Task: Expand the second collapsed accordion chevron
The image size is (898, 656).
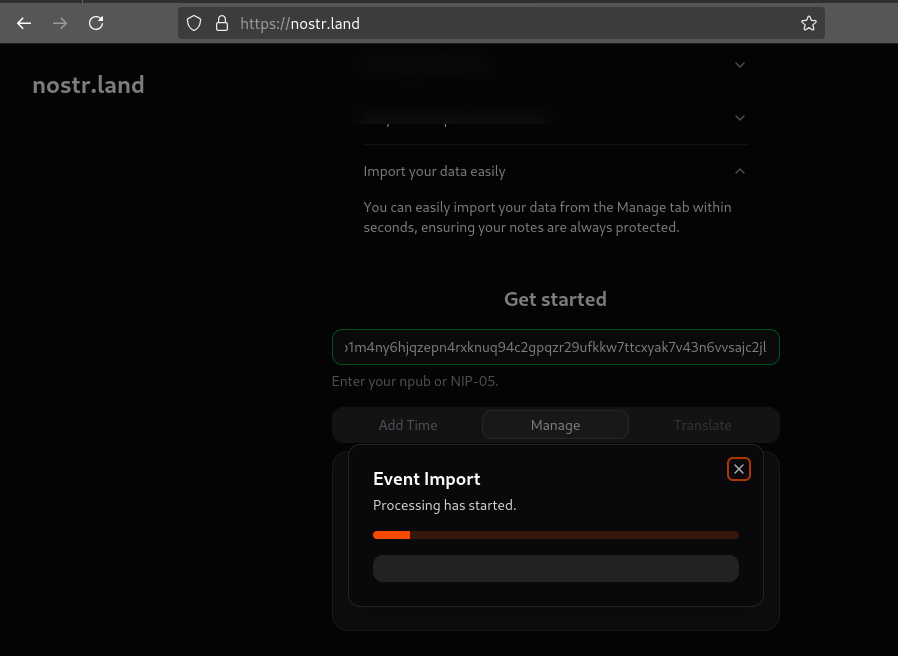Action: click(740, 118)
